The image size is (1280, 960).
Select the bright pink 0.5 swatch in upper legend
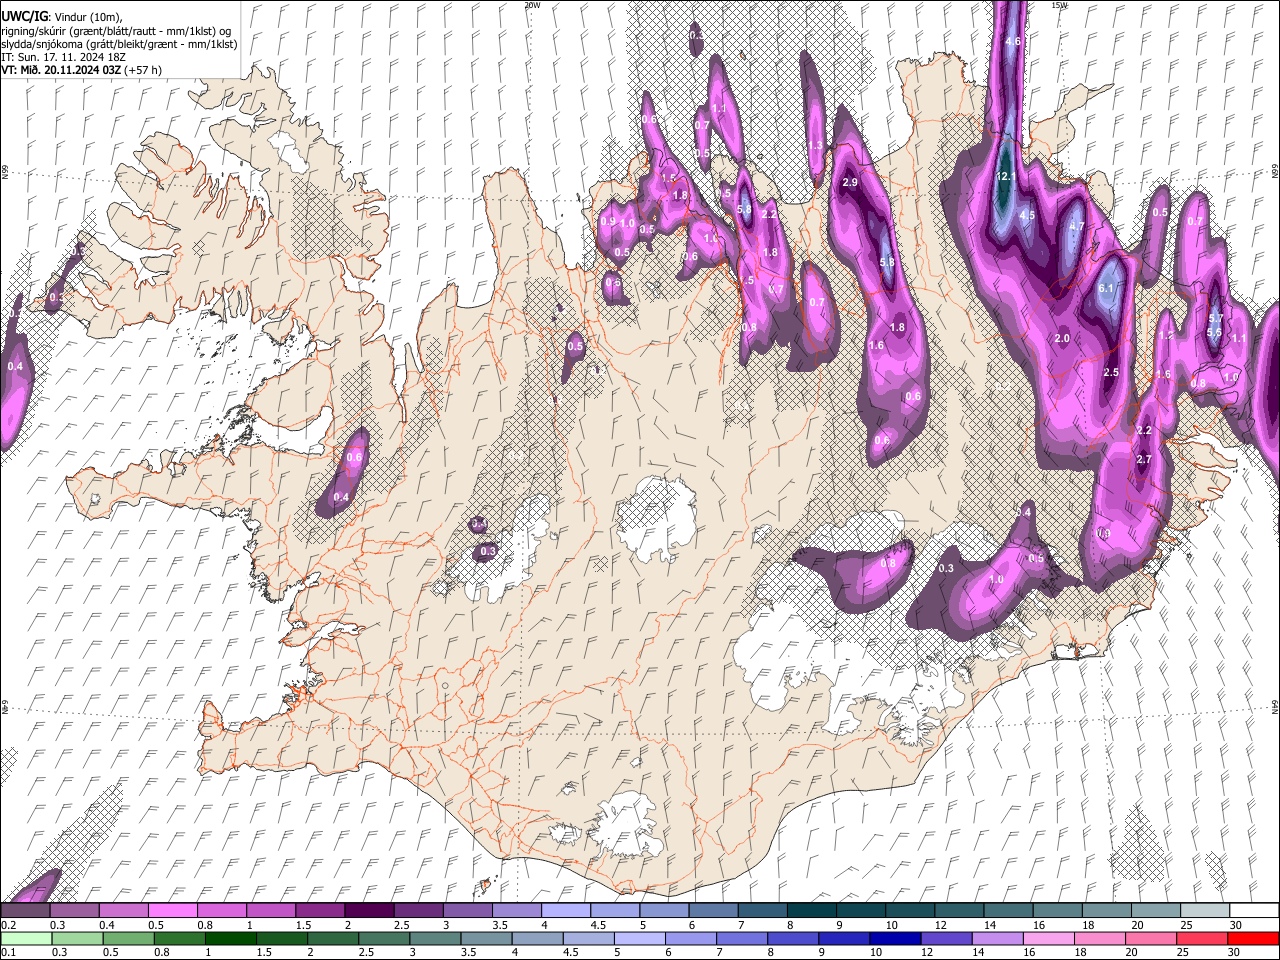(172, 911)
